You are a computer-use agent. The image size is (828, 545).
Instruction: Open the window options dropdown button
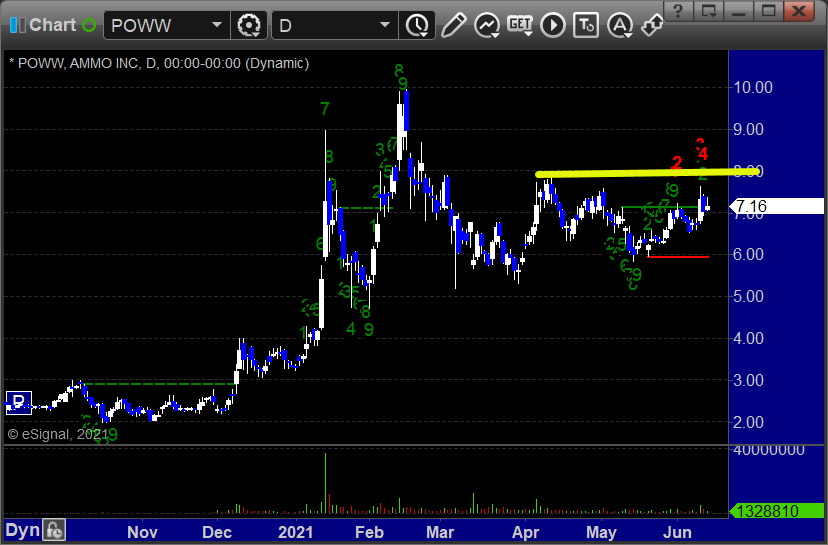[x=709, y=10]
